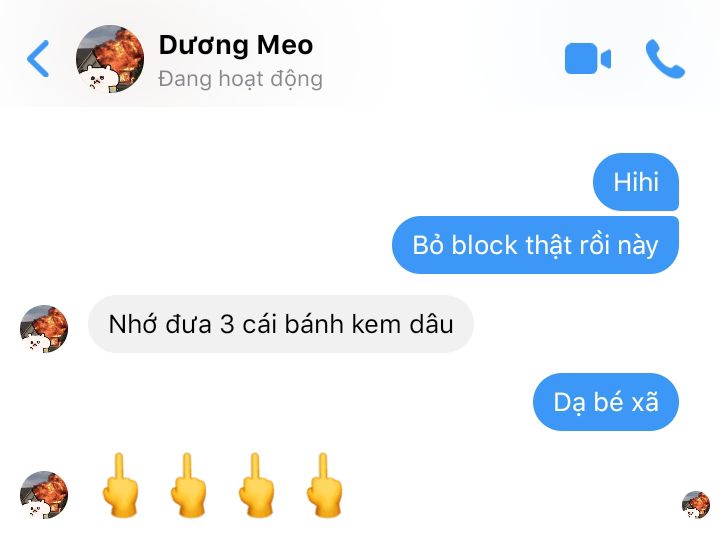720x534 pixels.
Task: Select the Hihi message bubble
Action: tap(636, 182)
